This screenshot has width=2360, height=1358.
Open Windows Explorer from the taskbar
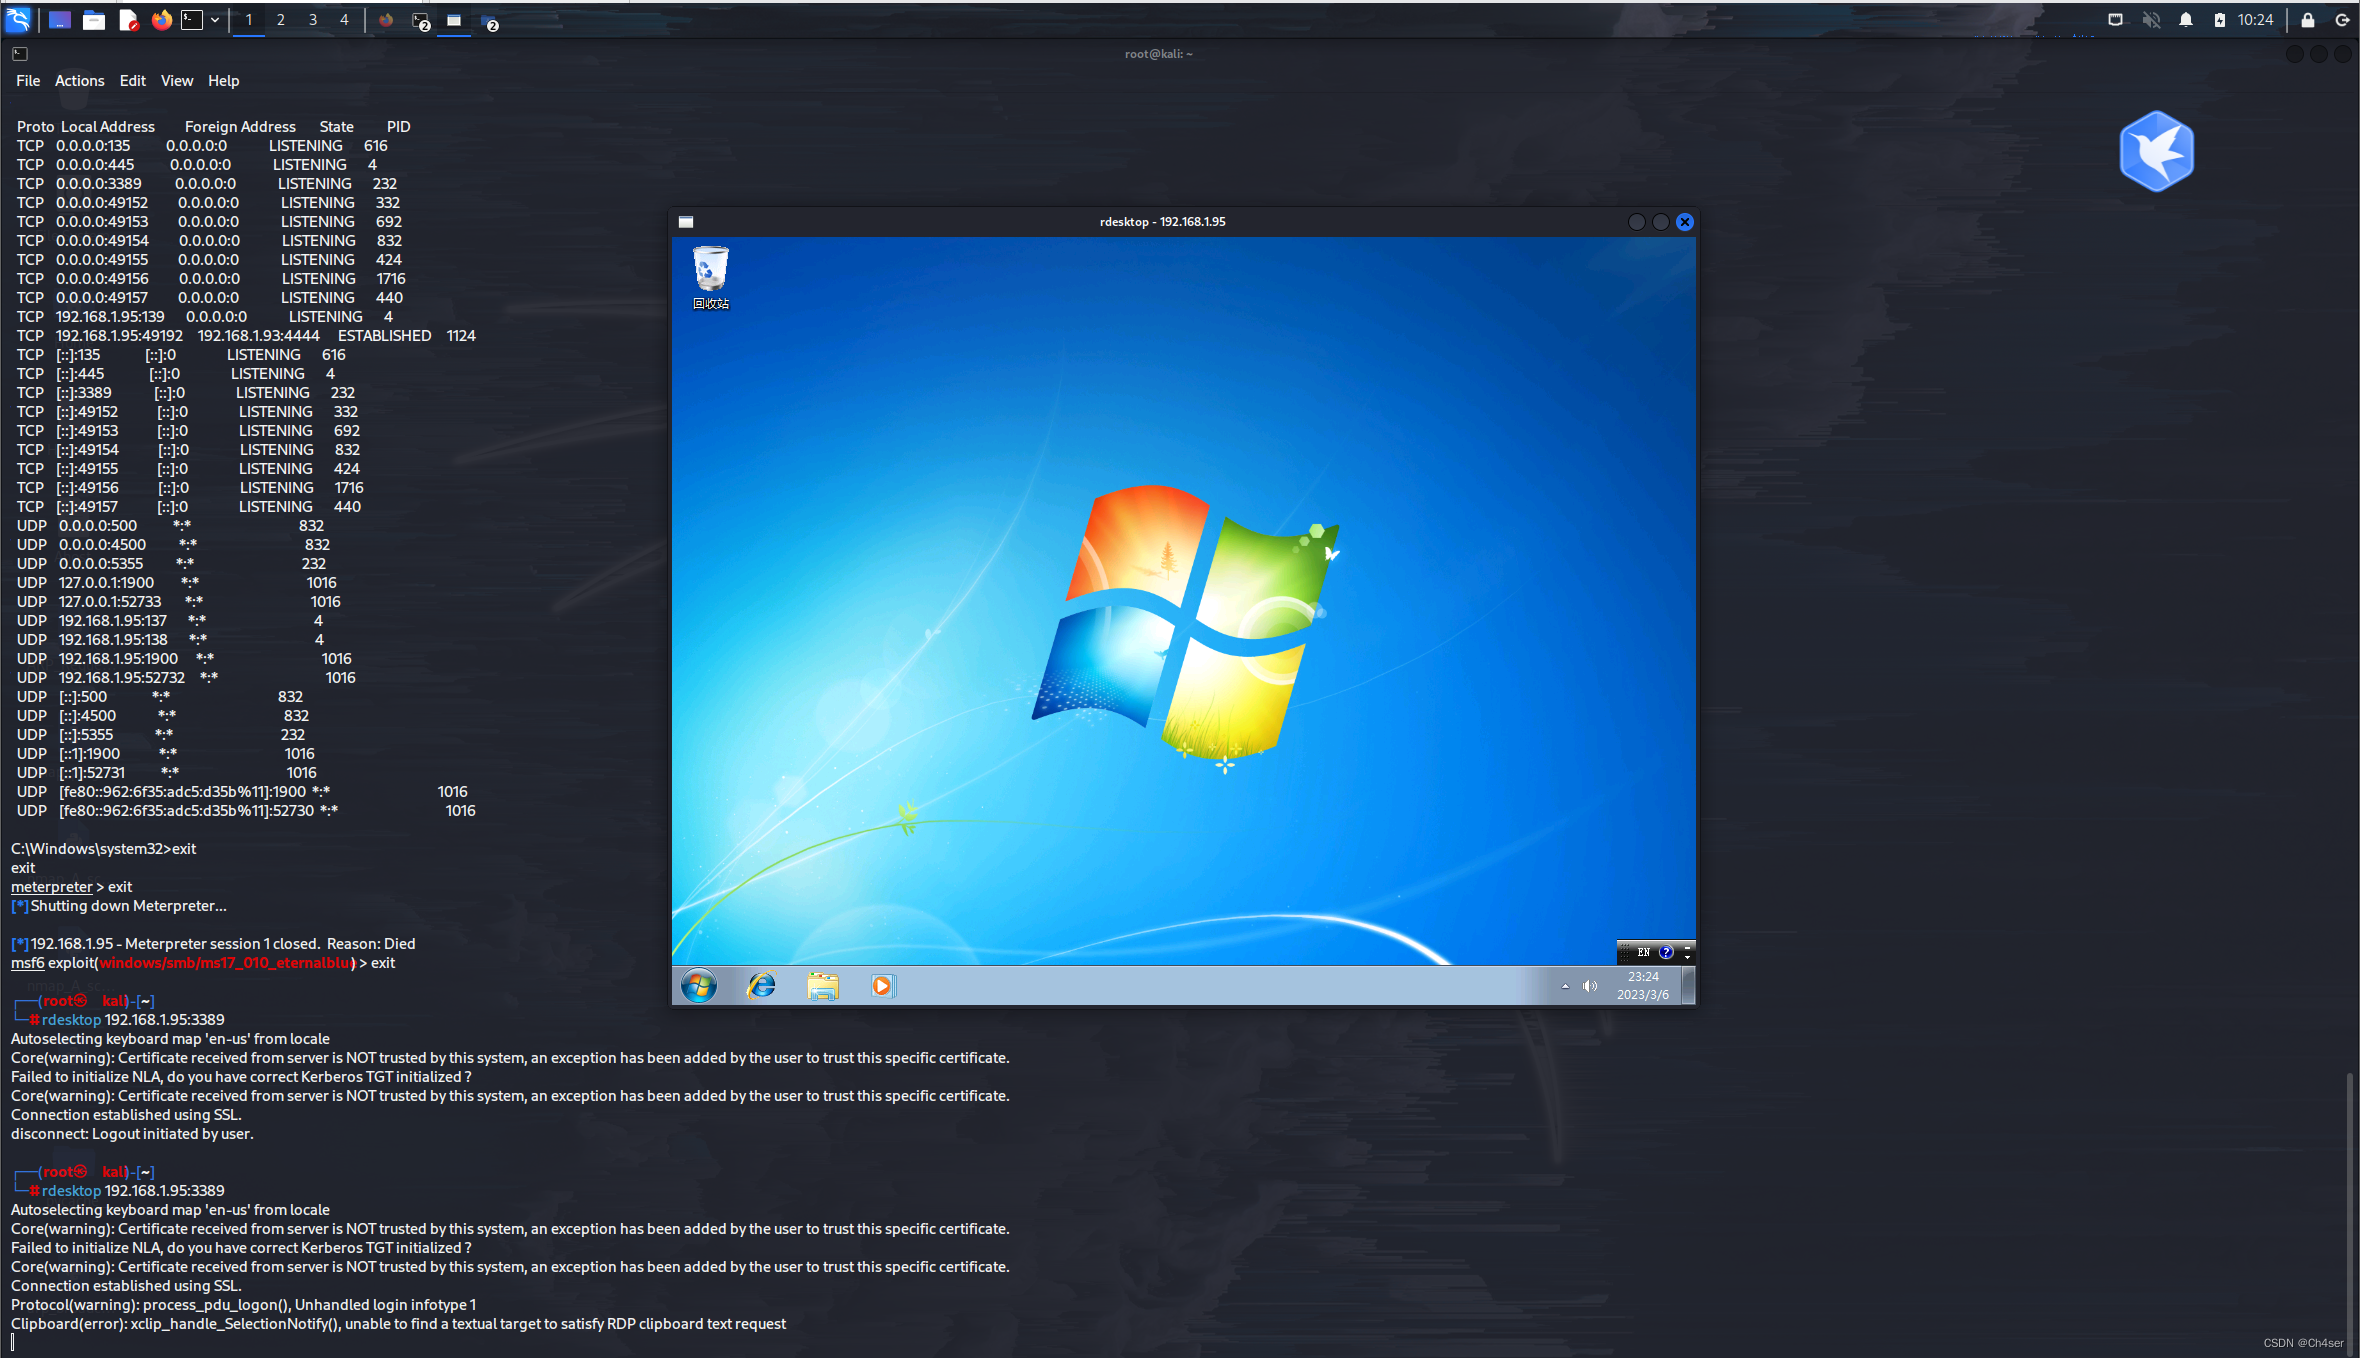click(x=822, y=986)
